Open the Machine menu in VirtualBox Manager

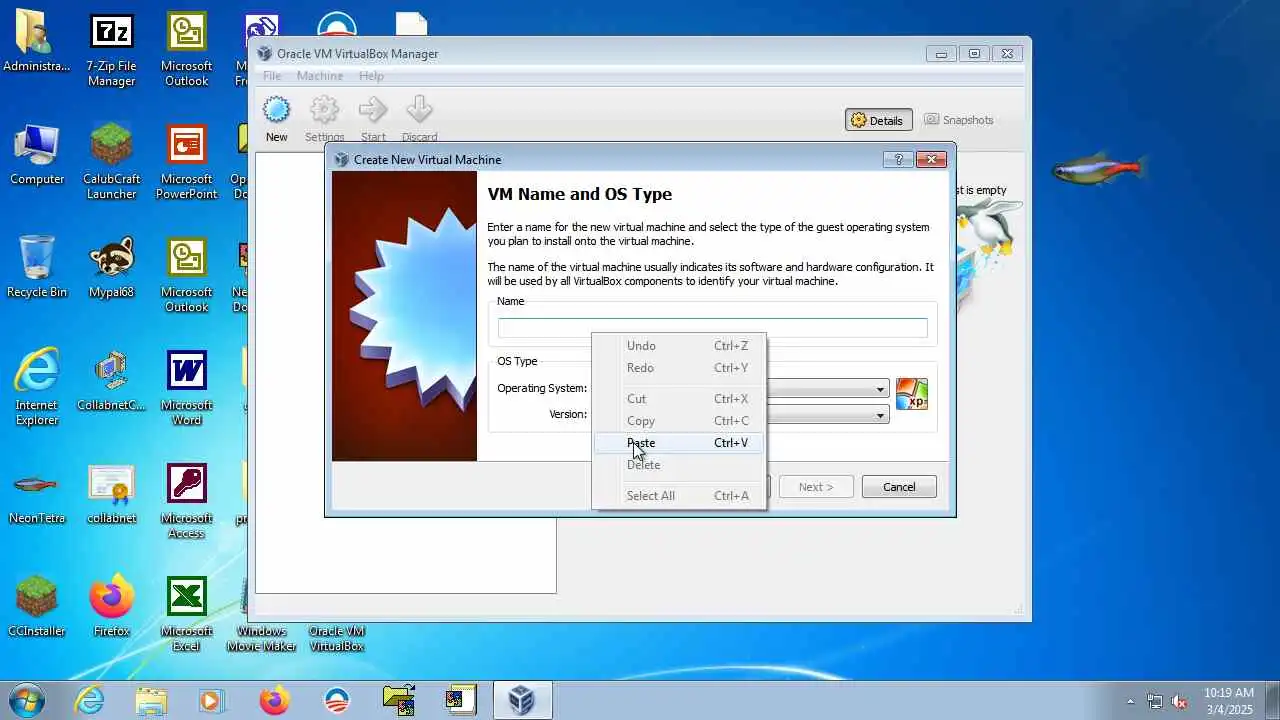click(x=320, y=76)
